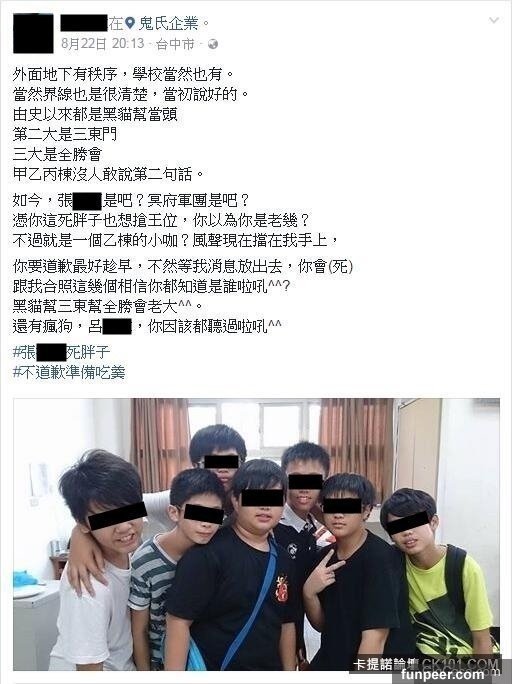Click the location pin icon beside 鬼氏企業

coord(130,23)
